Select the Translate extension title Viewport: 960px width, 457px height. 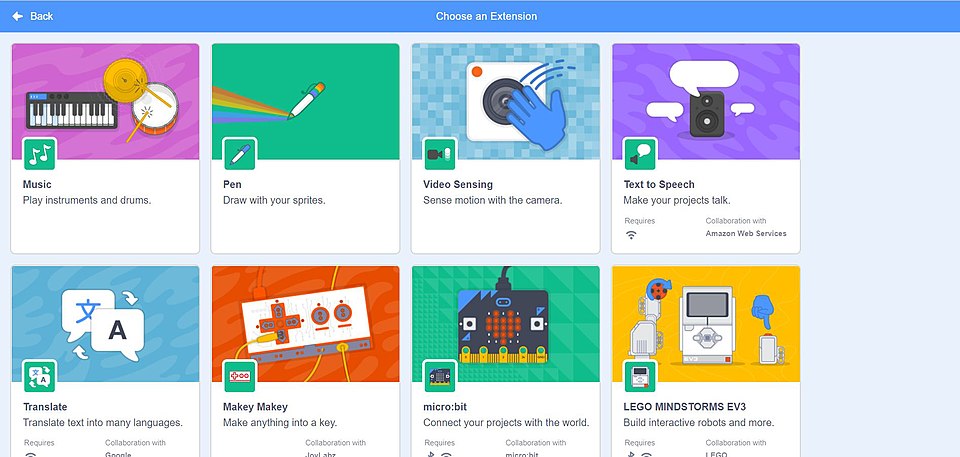pos(45,407)
